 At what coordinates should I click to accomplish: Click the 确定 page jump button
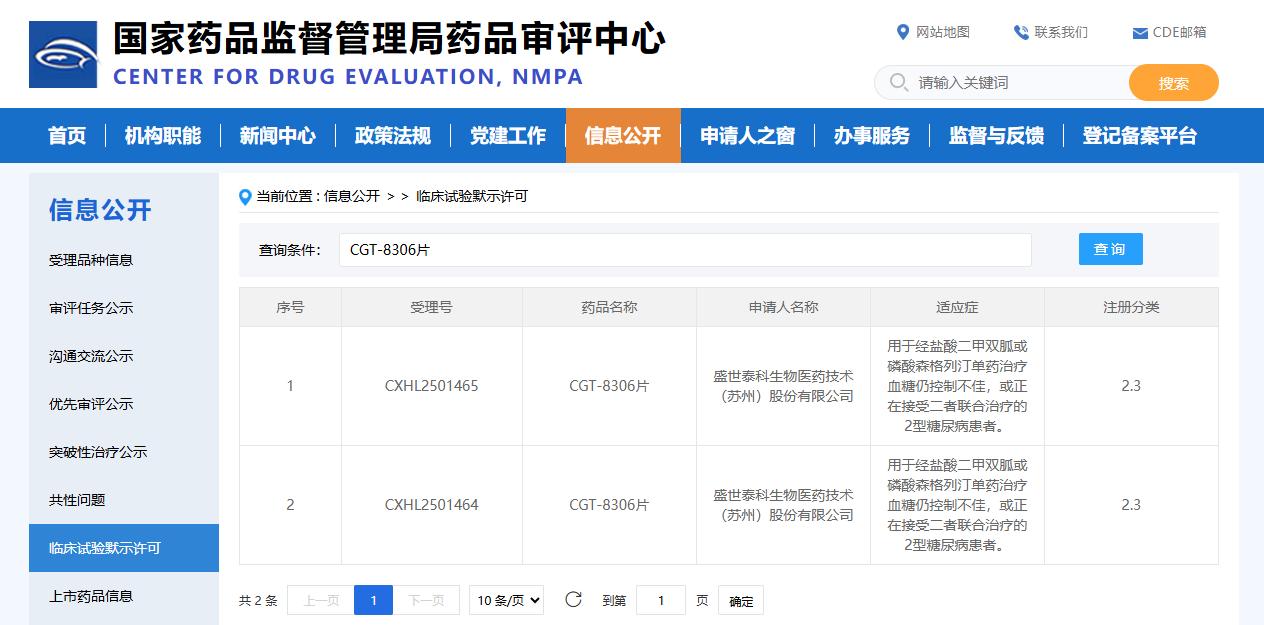[x=741, y=601]
